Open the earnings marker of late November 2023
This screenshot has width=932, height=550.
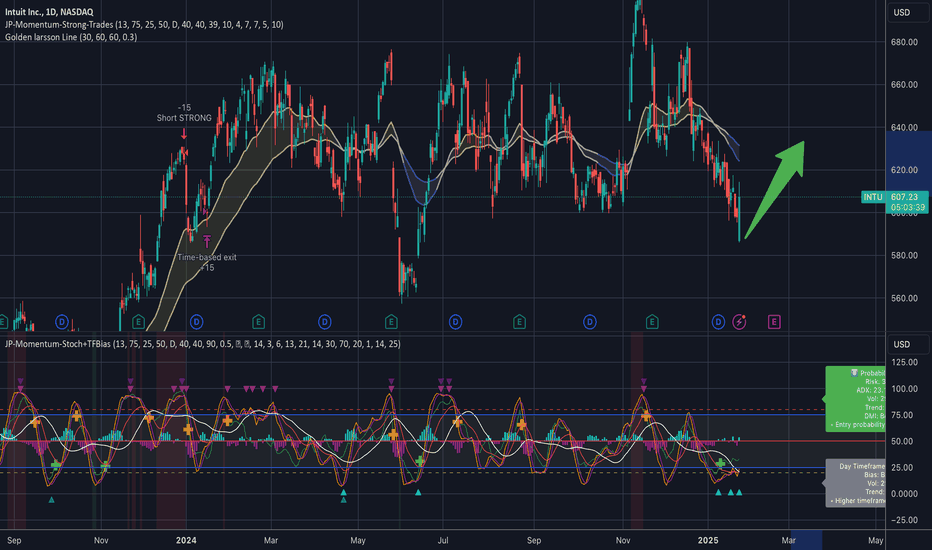(138, 322)
